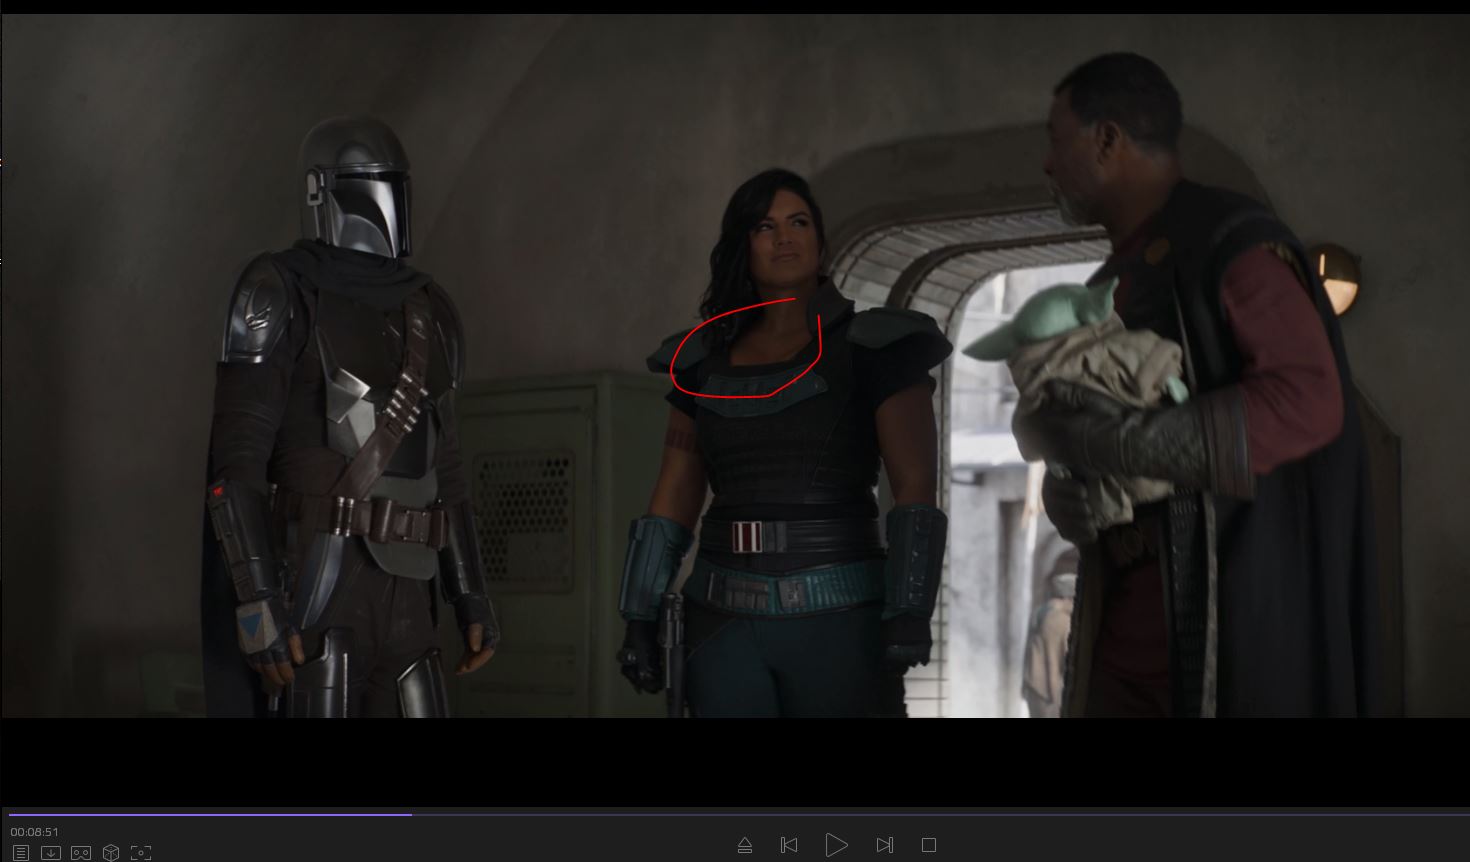Seek within the purple played progress bar
The image size is (1470, 862).
pyautogui.click(x=200, y=814)
